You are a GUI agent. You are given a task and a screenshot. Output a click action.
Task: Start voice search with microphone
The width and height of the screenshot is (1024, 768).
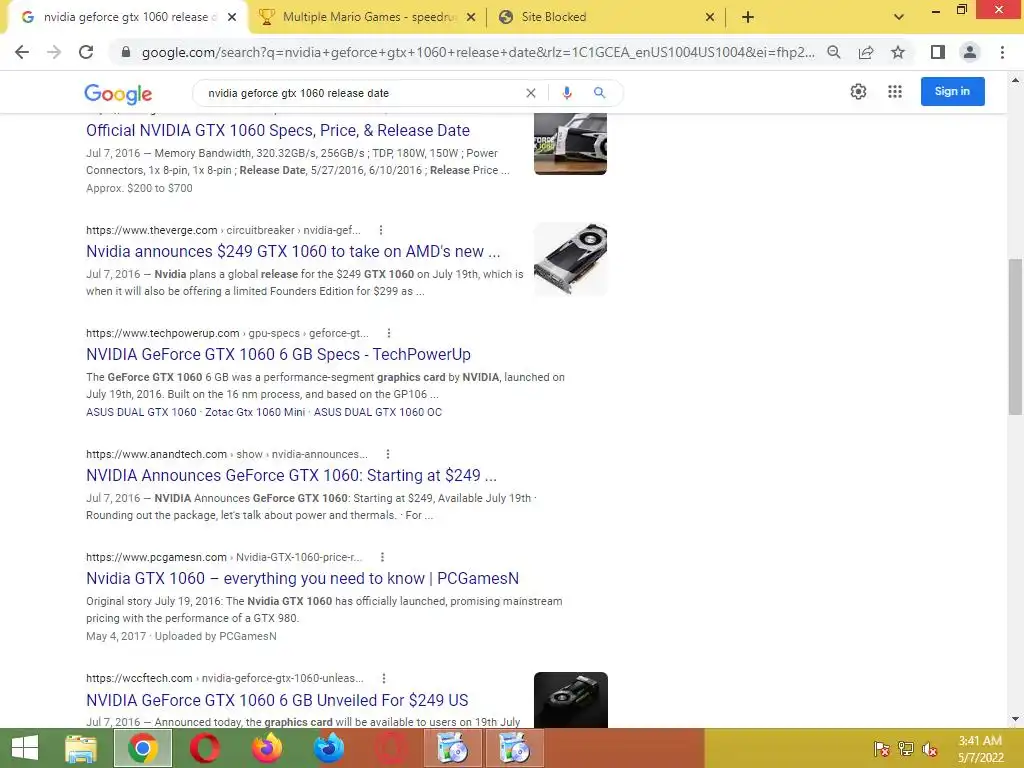tap(567, 93)
